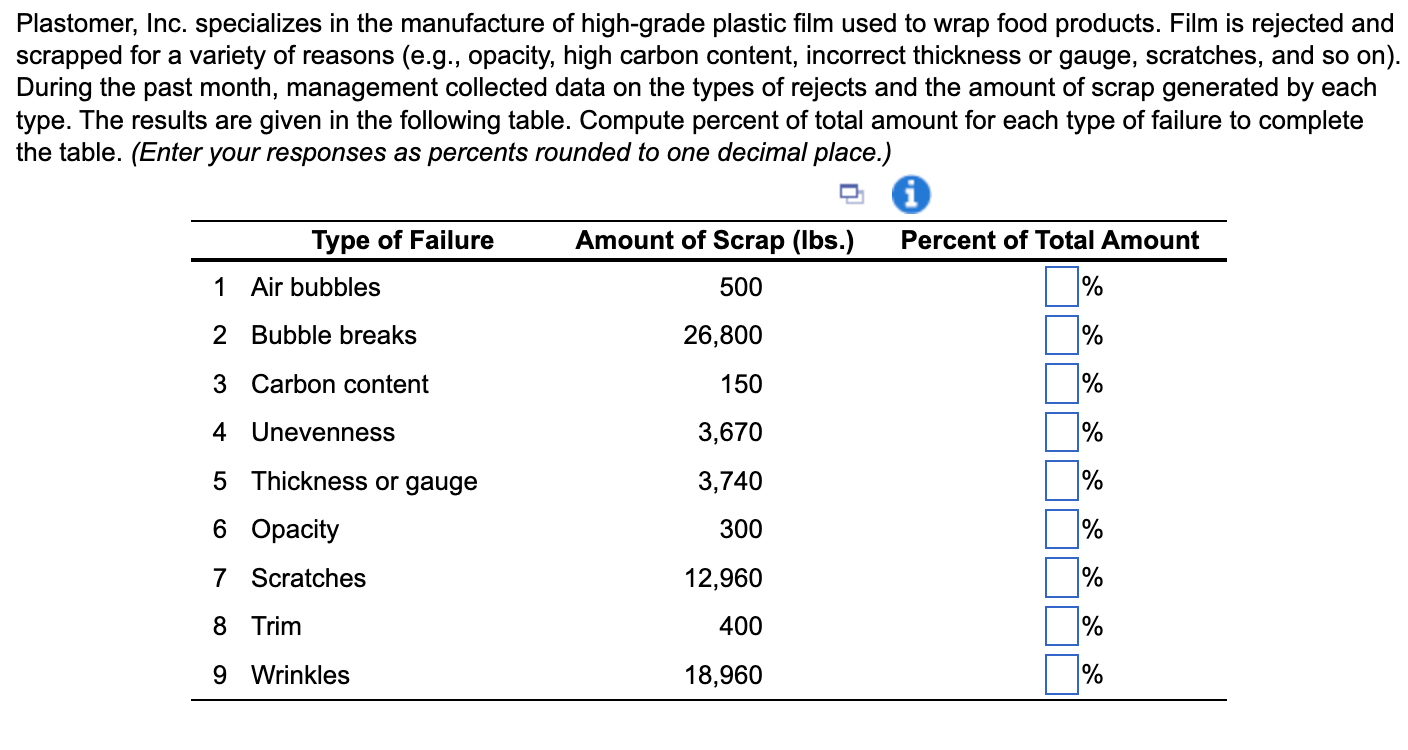Select the Bubble breaks percent field
Viewport: 1408px width, 750px height.
tap(1061, 335)
